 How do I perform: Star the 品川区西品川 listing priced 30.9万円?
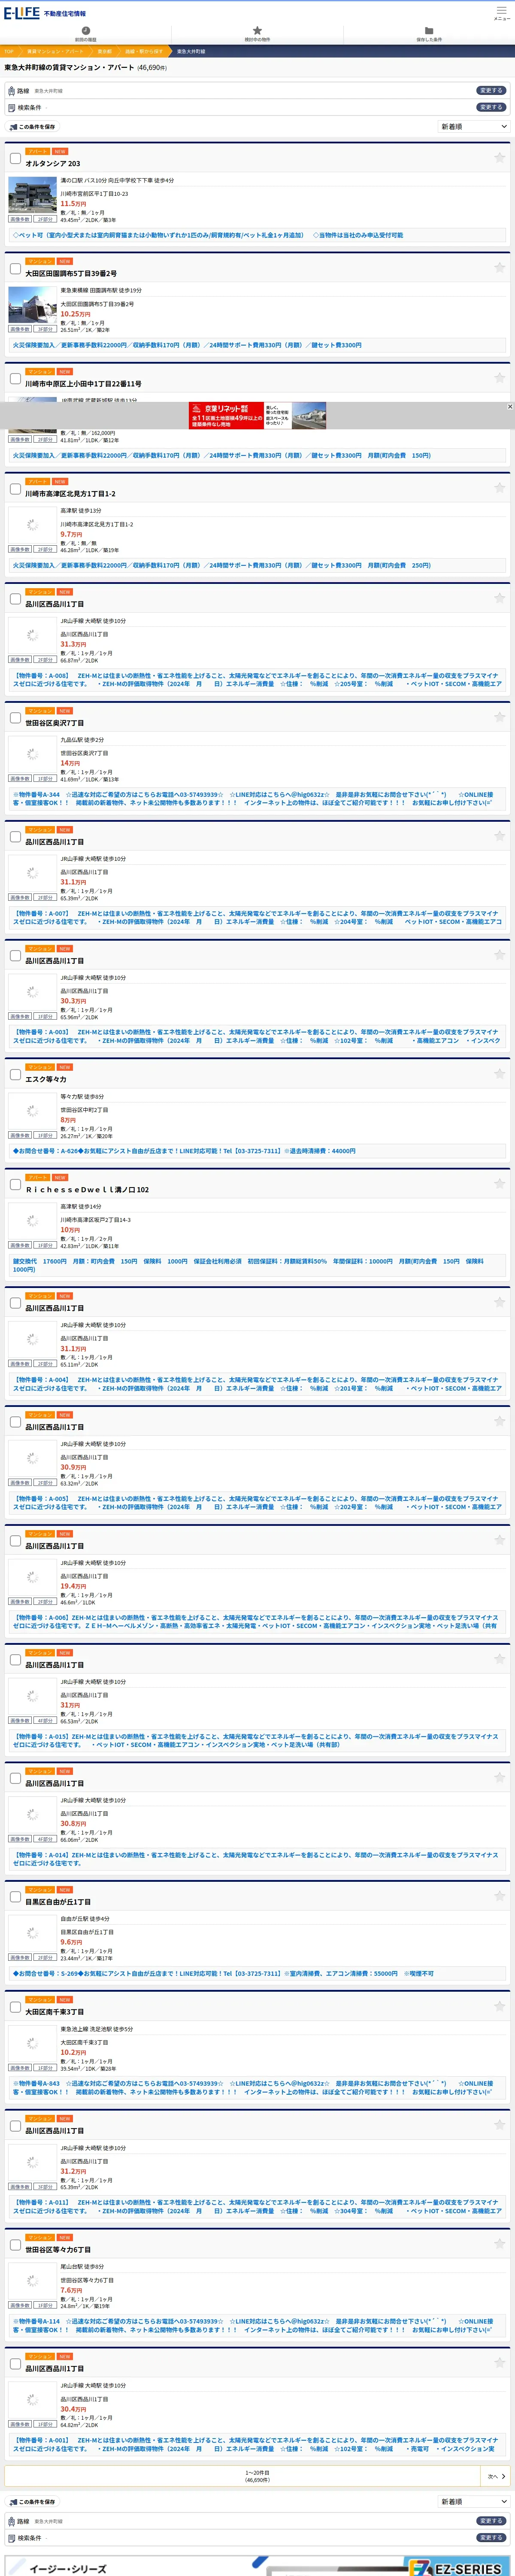(x=499, y=1422)
